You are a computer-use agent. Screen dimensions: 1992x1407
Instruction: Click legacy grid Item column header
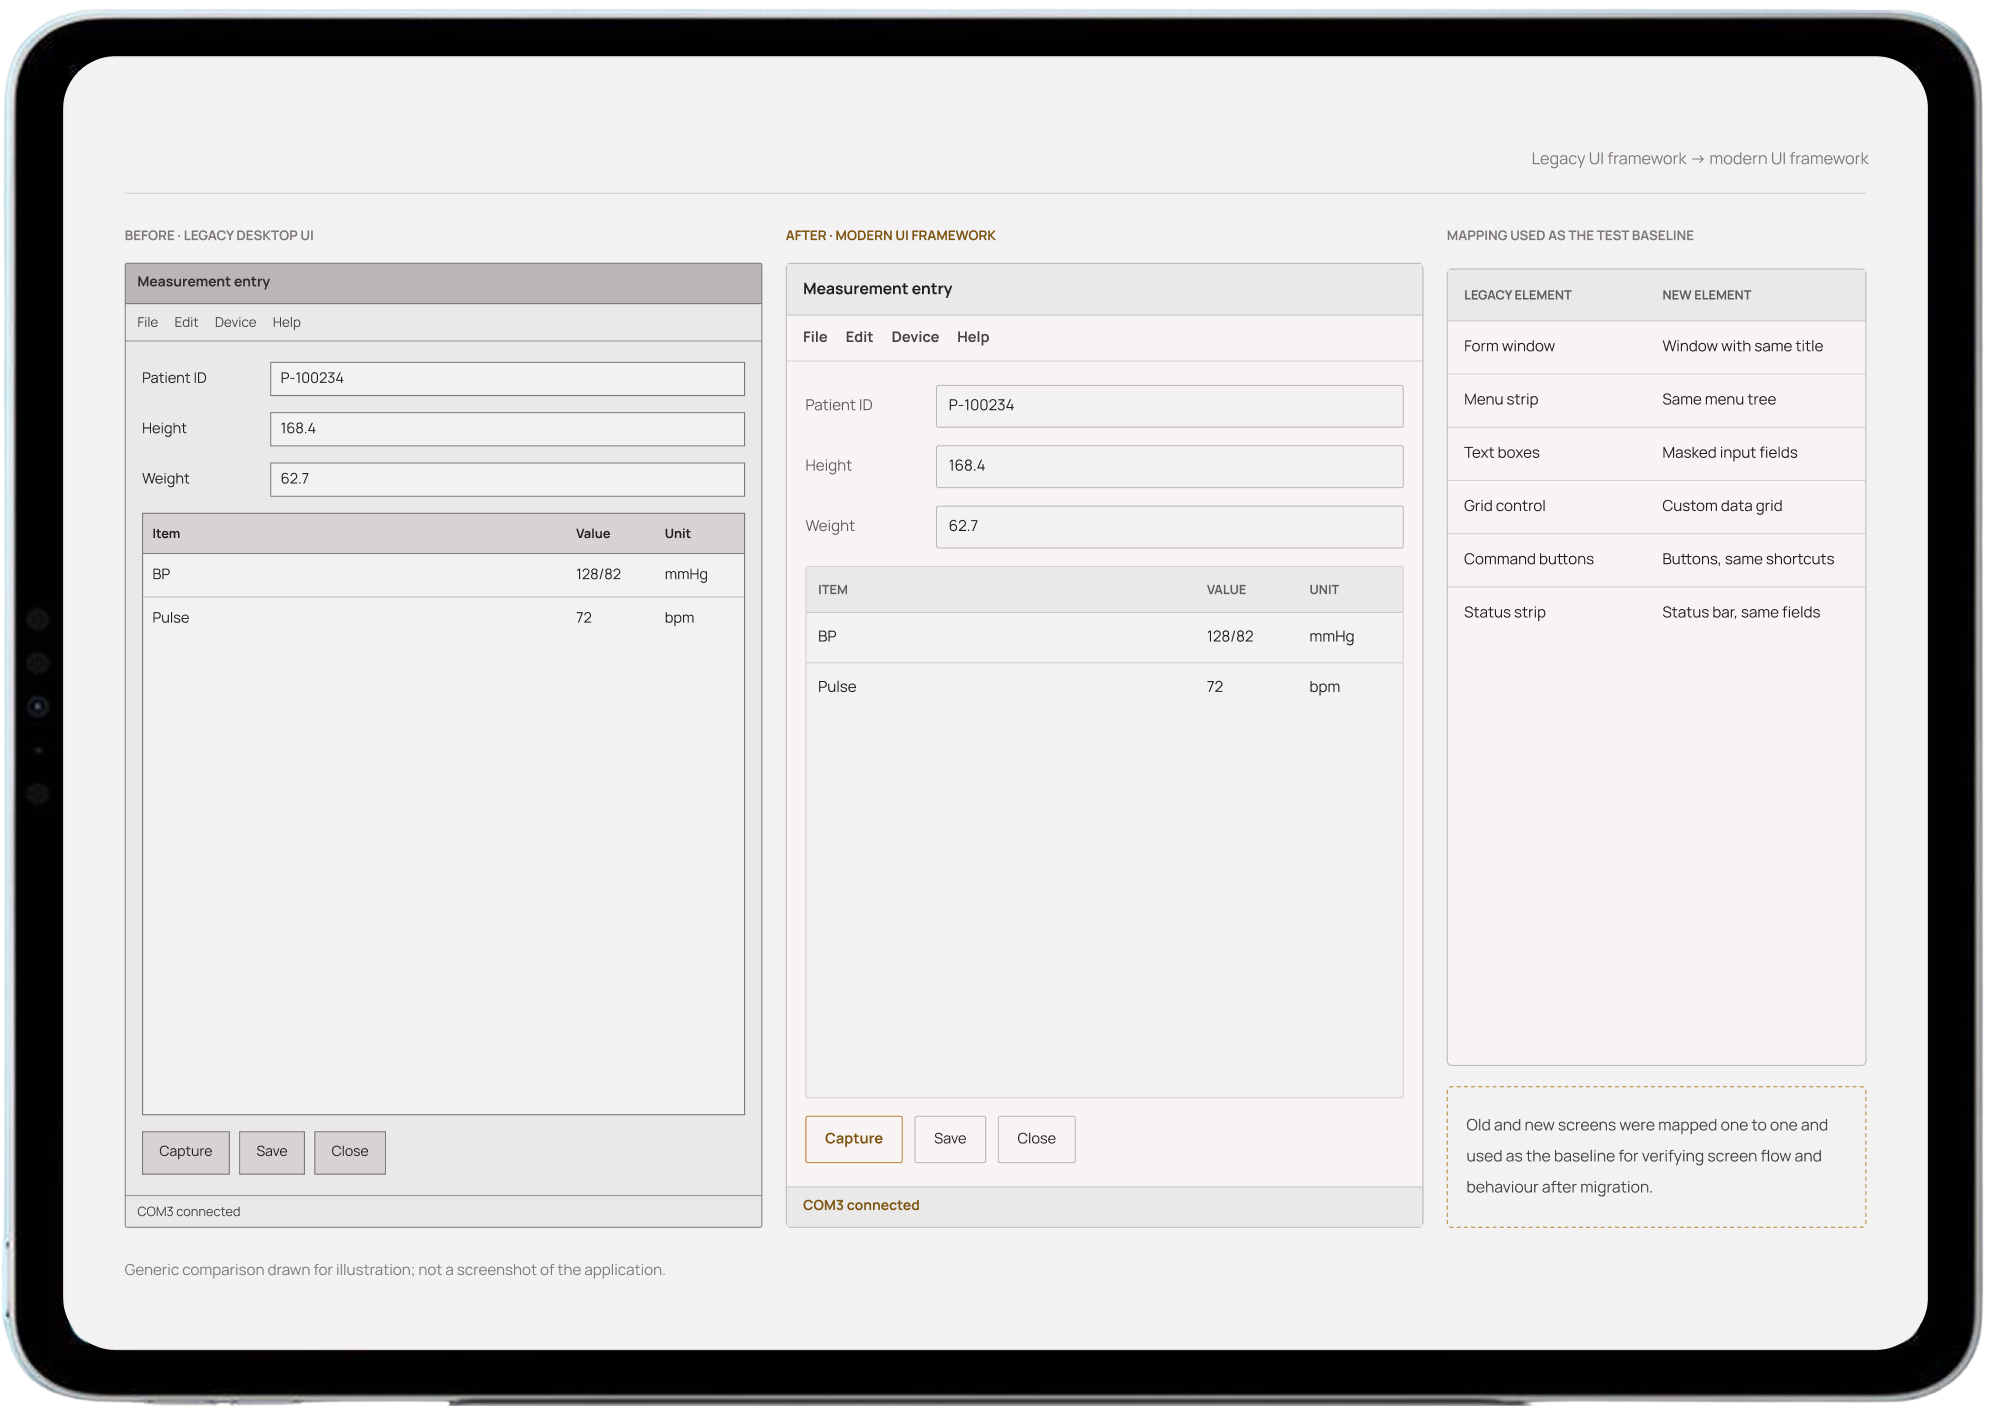[166, 534]
